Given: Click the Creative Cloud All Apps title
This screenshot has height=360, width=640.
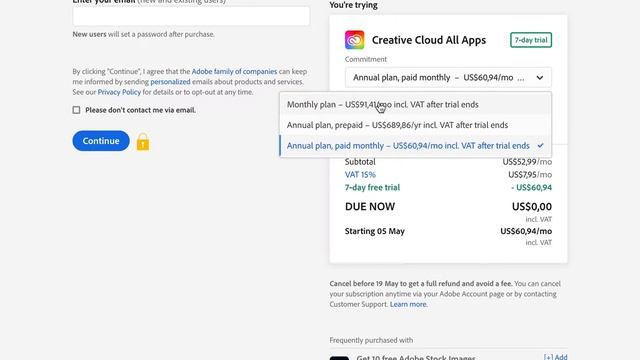Looking at the screenshot, I should (x=429, y=40).
